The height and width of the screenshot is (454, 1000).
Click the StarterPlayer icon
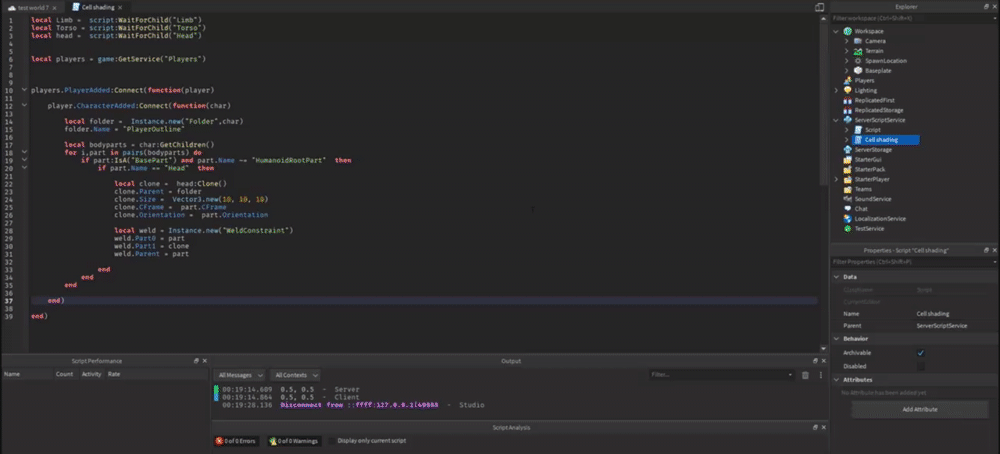click(848, 179)
